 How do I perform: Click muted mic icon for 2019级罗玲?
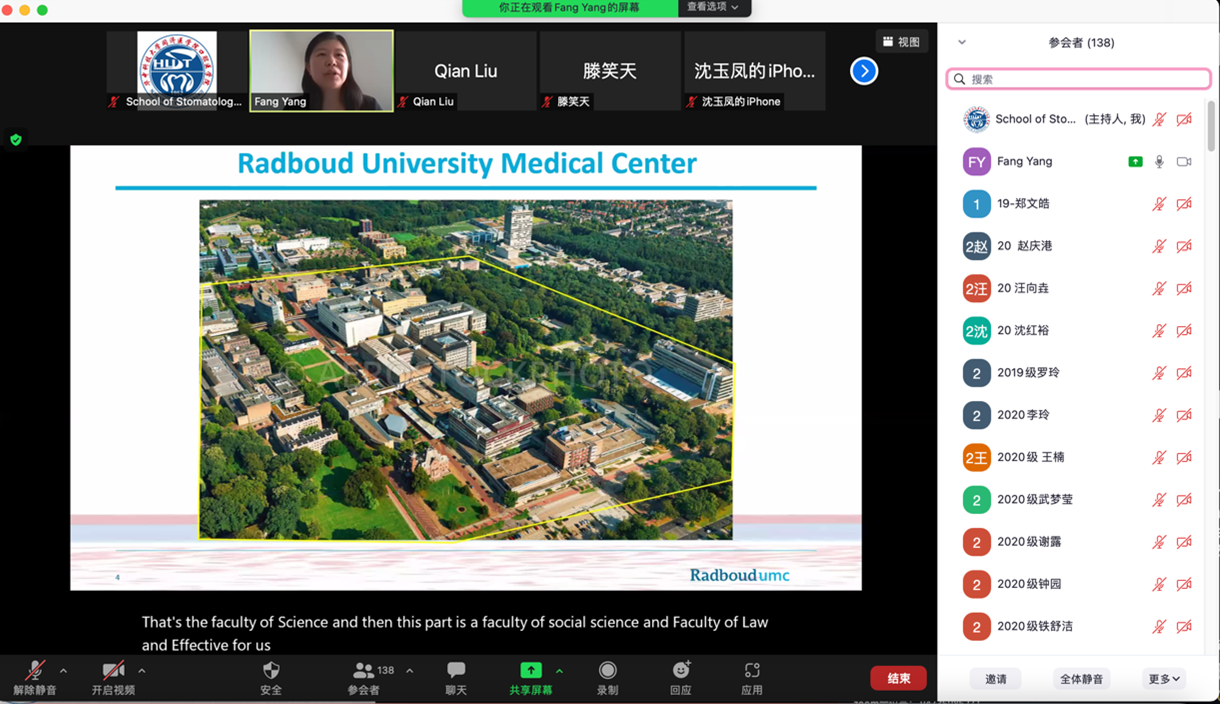1159,373
